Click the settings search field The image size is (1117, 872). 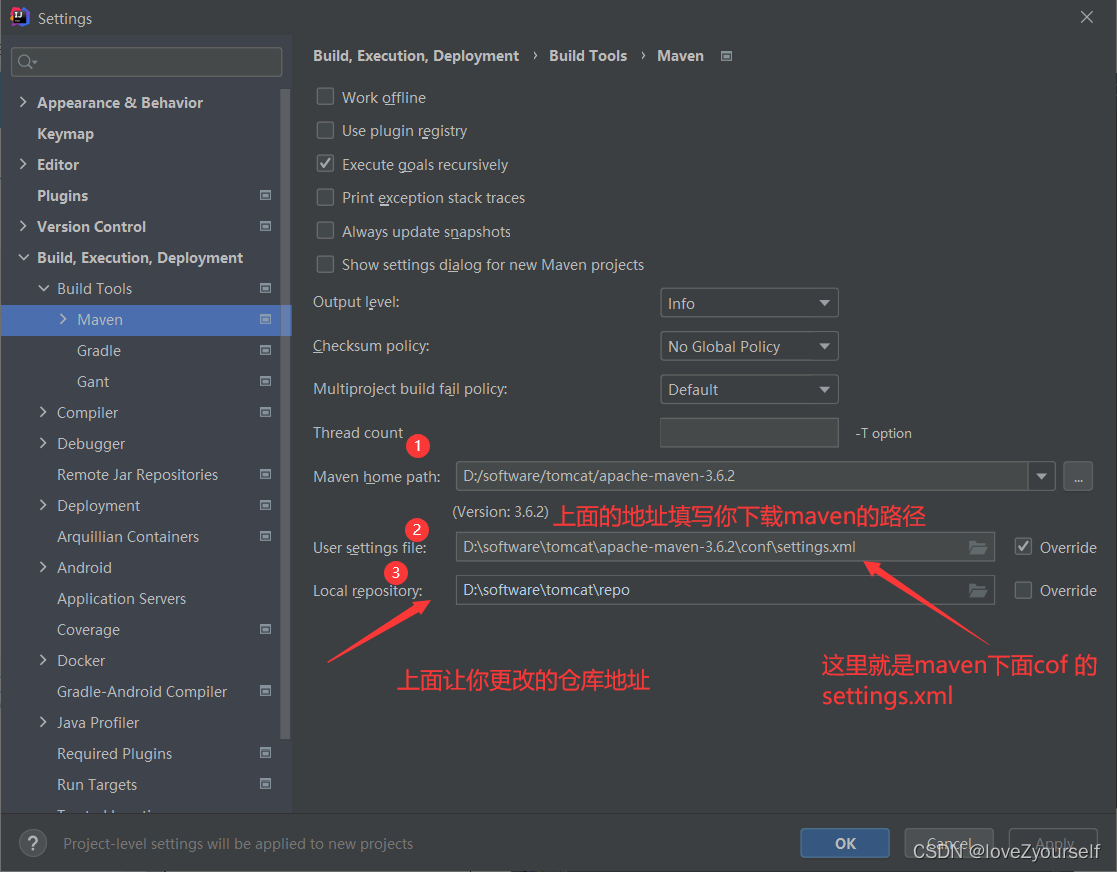pos(147,62)
